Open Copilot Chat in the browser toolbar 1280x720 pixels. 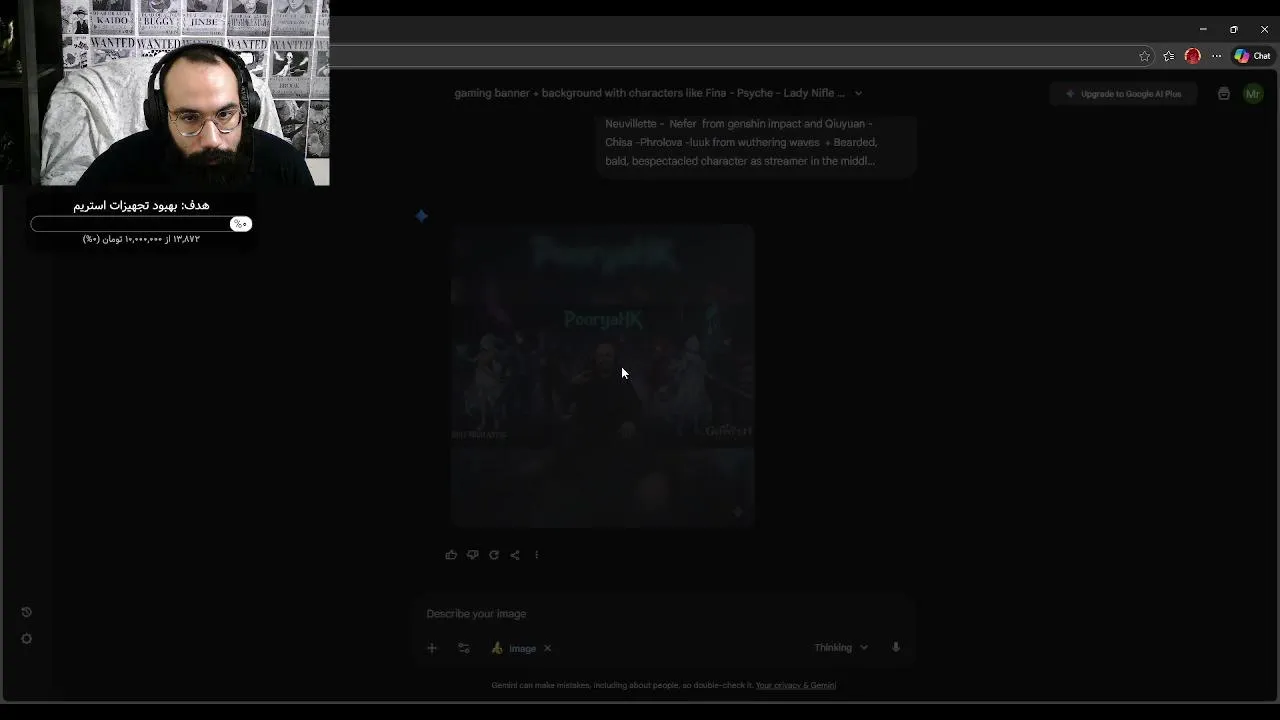[x=1252, y=56]
